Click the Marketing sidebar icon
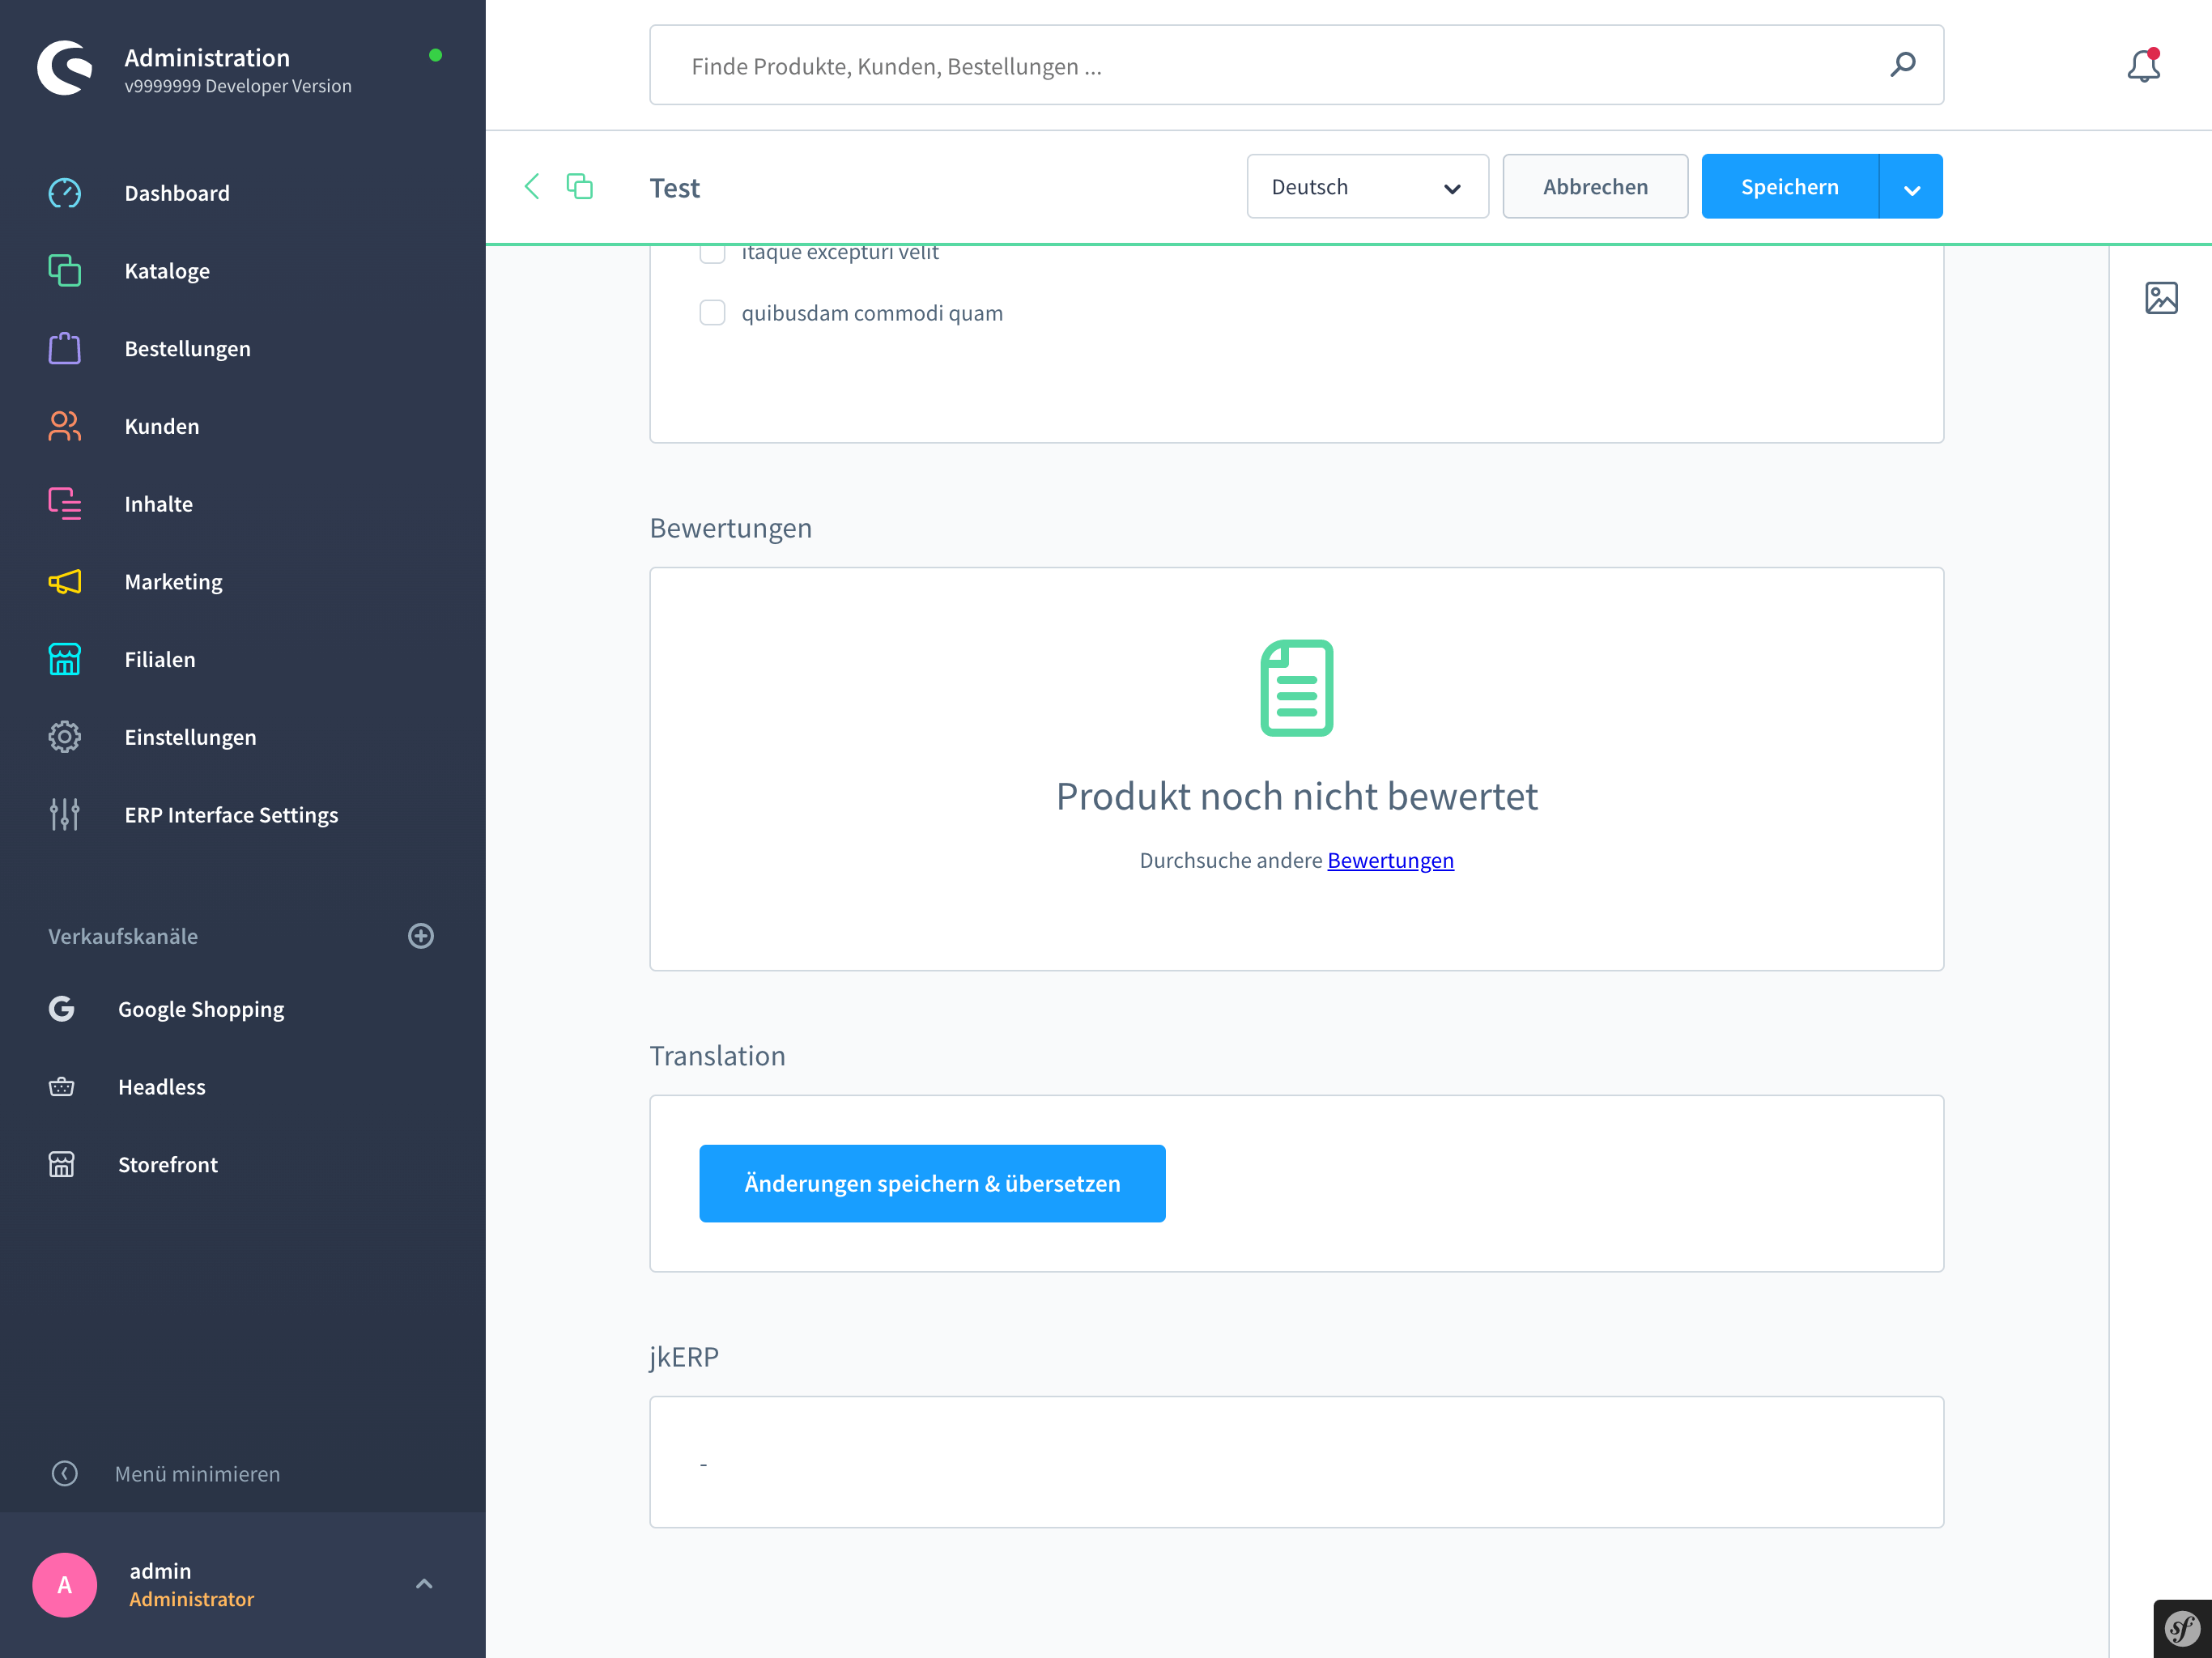The height and width of the screenshot is (1658, 2212). point(65,580)
